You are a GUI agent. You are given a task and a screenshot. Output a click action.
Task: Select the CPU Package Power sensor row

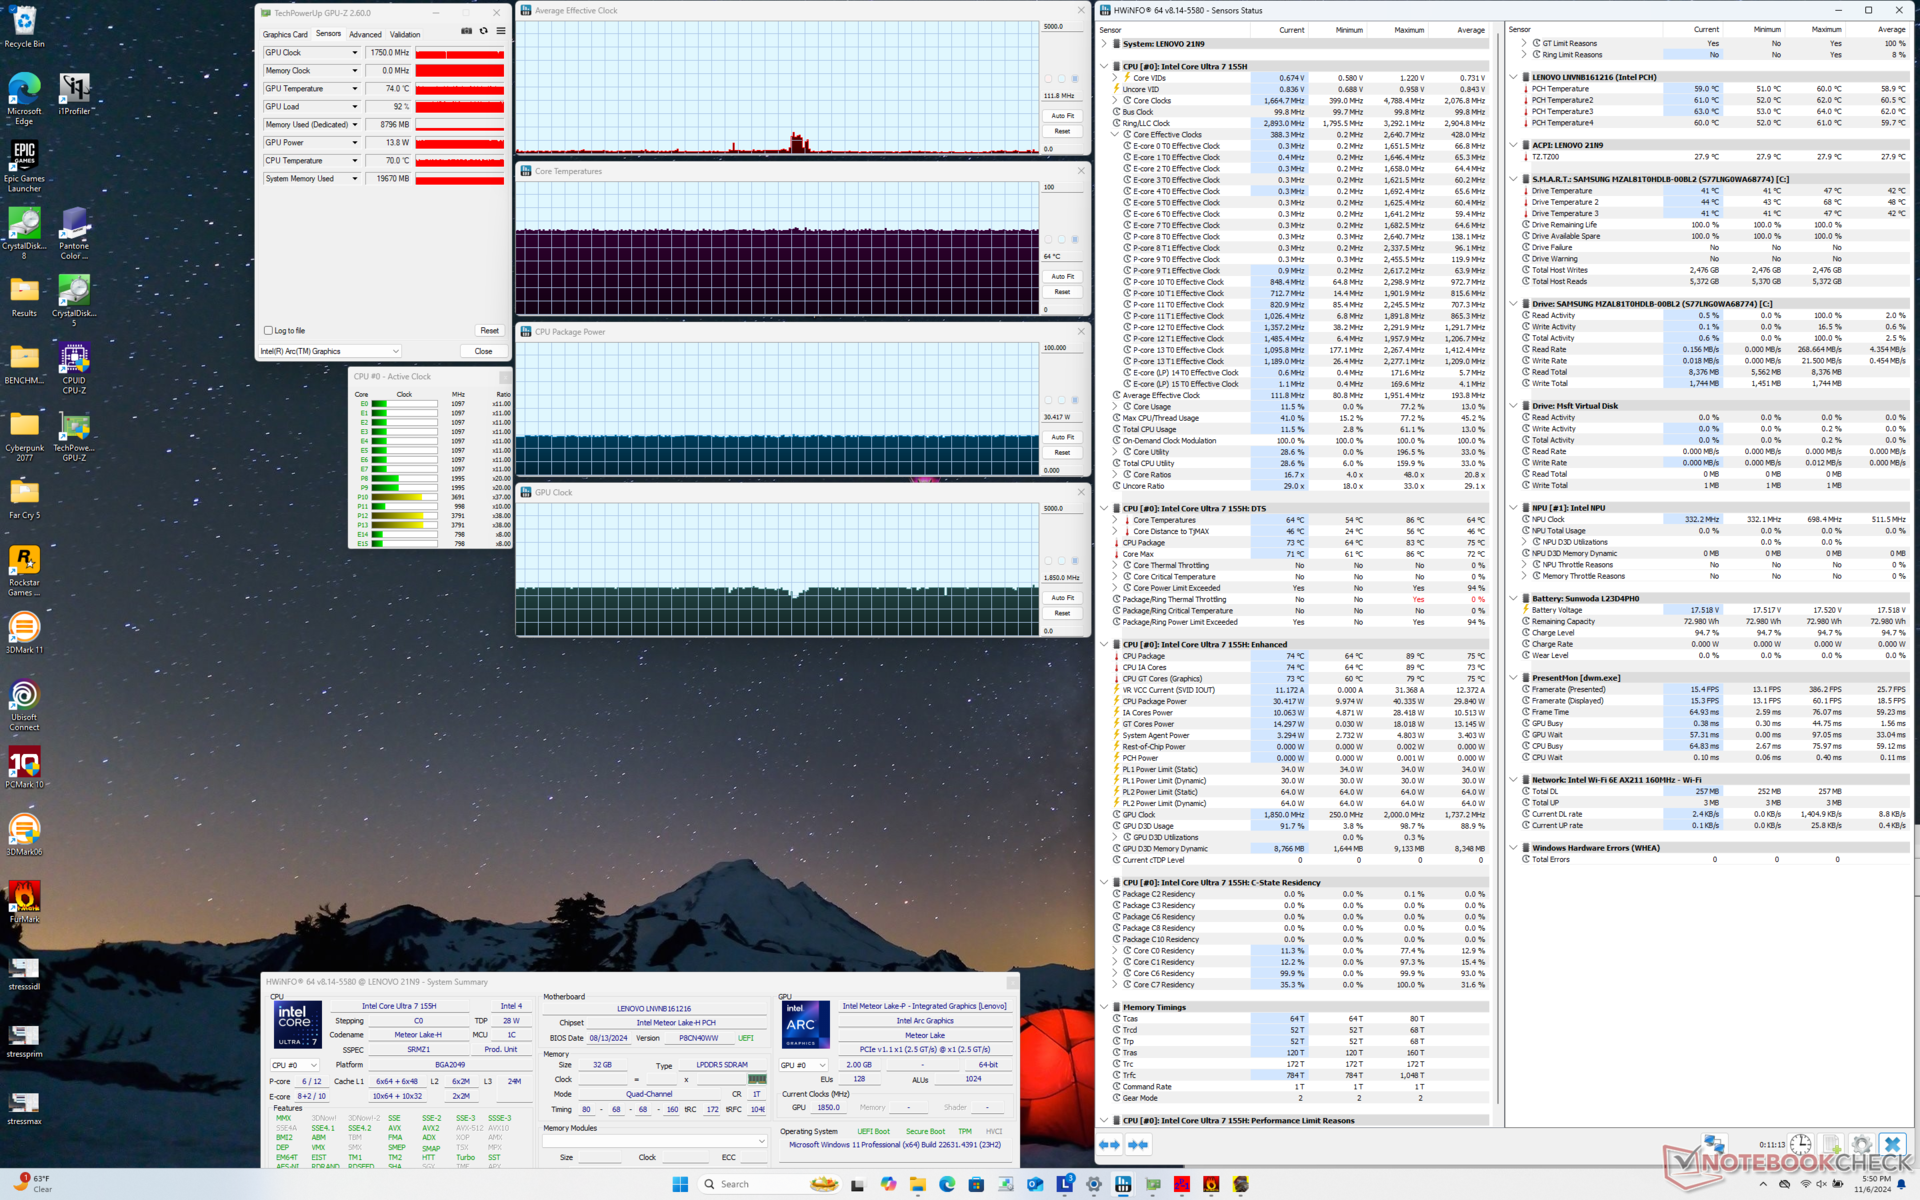1300,701
